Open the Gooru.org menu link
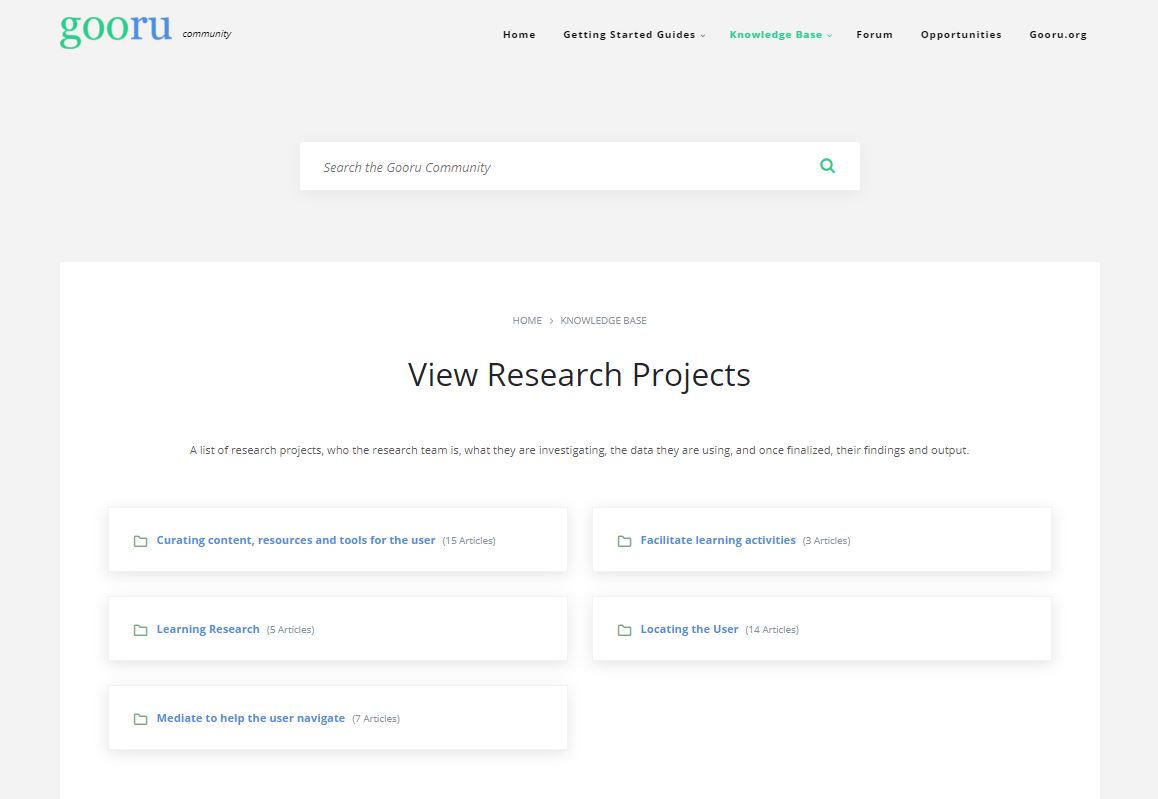Image resolution: width=1158 pixels, height=799 pixels. (x=1058, y=35)
